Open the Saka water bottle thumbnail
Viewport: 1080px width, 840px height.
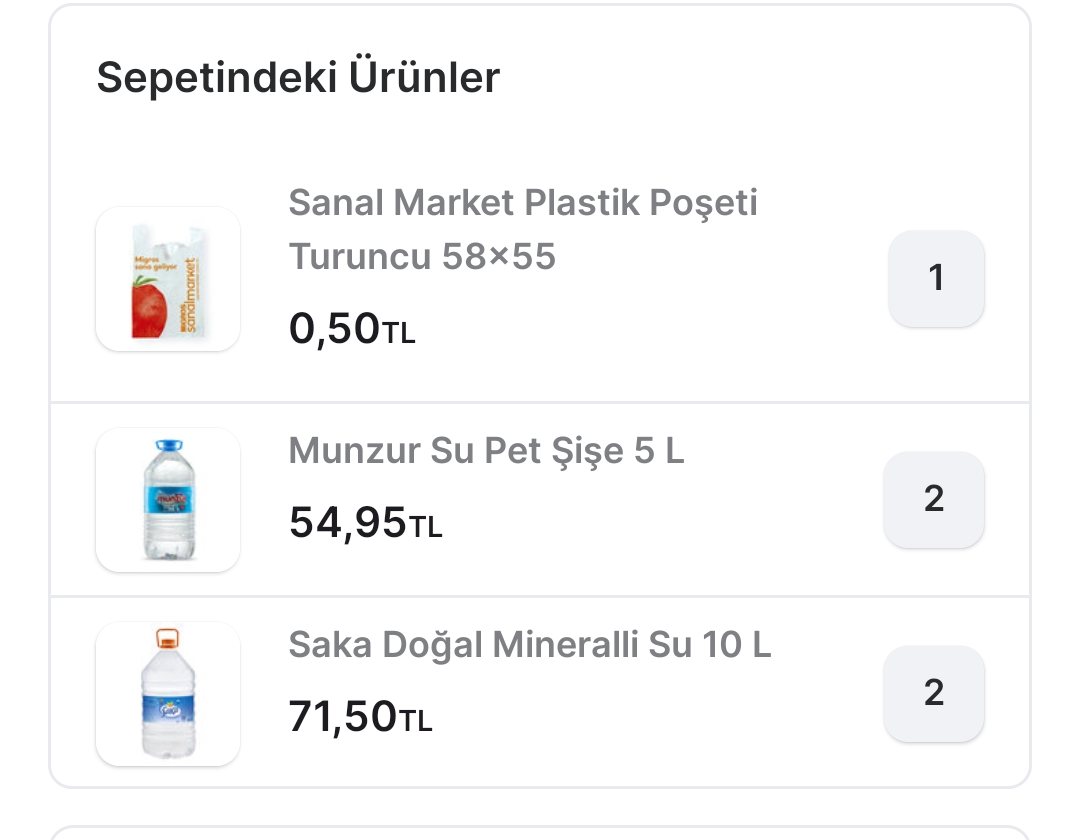click(167, 694)
